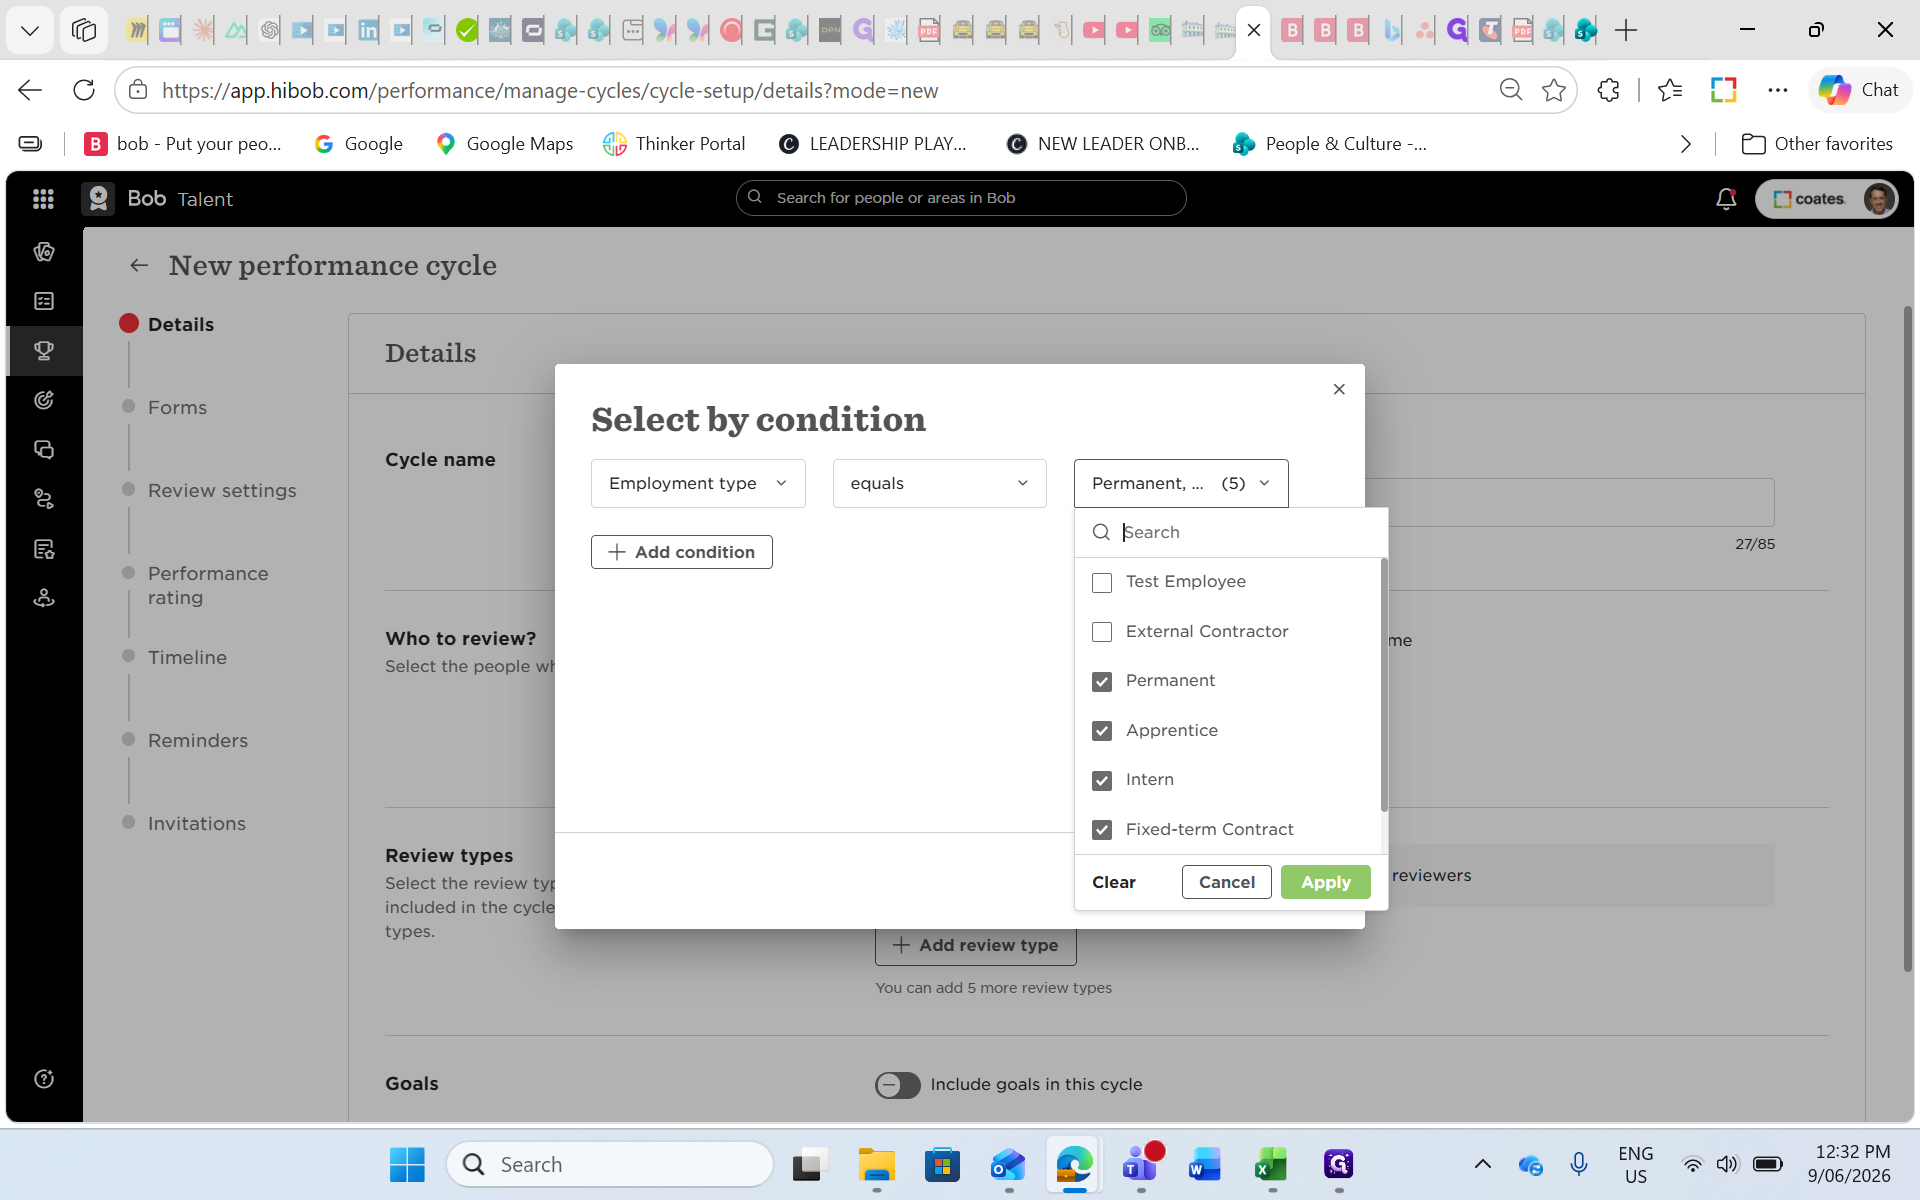Click Windows taskbar Search box
The width and height of the screenshot is (1920, 1200).
click(610, 1164)
